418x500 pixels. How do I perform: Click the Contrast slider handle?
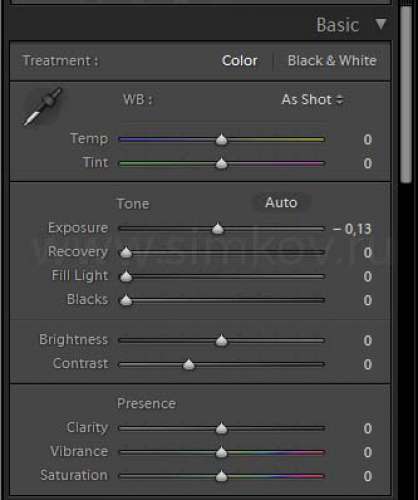pyautogui.click(x=189, y=364)
